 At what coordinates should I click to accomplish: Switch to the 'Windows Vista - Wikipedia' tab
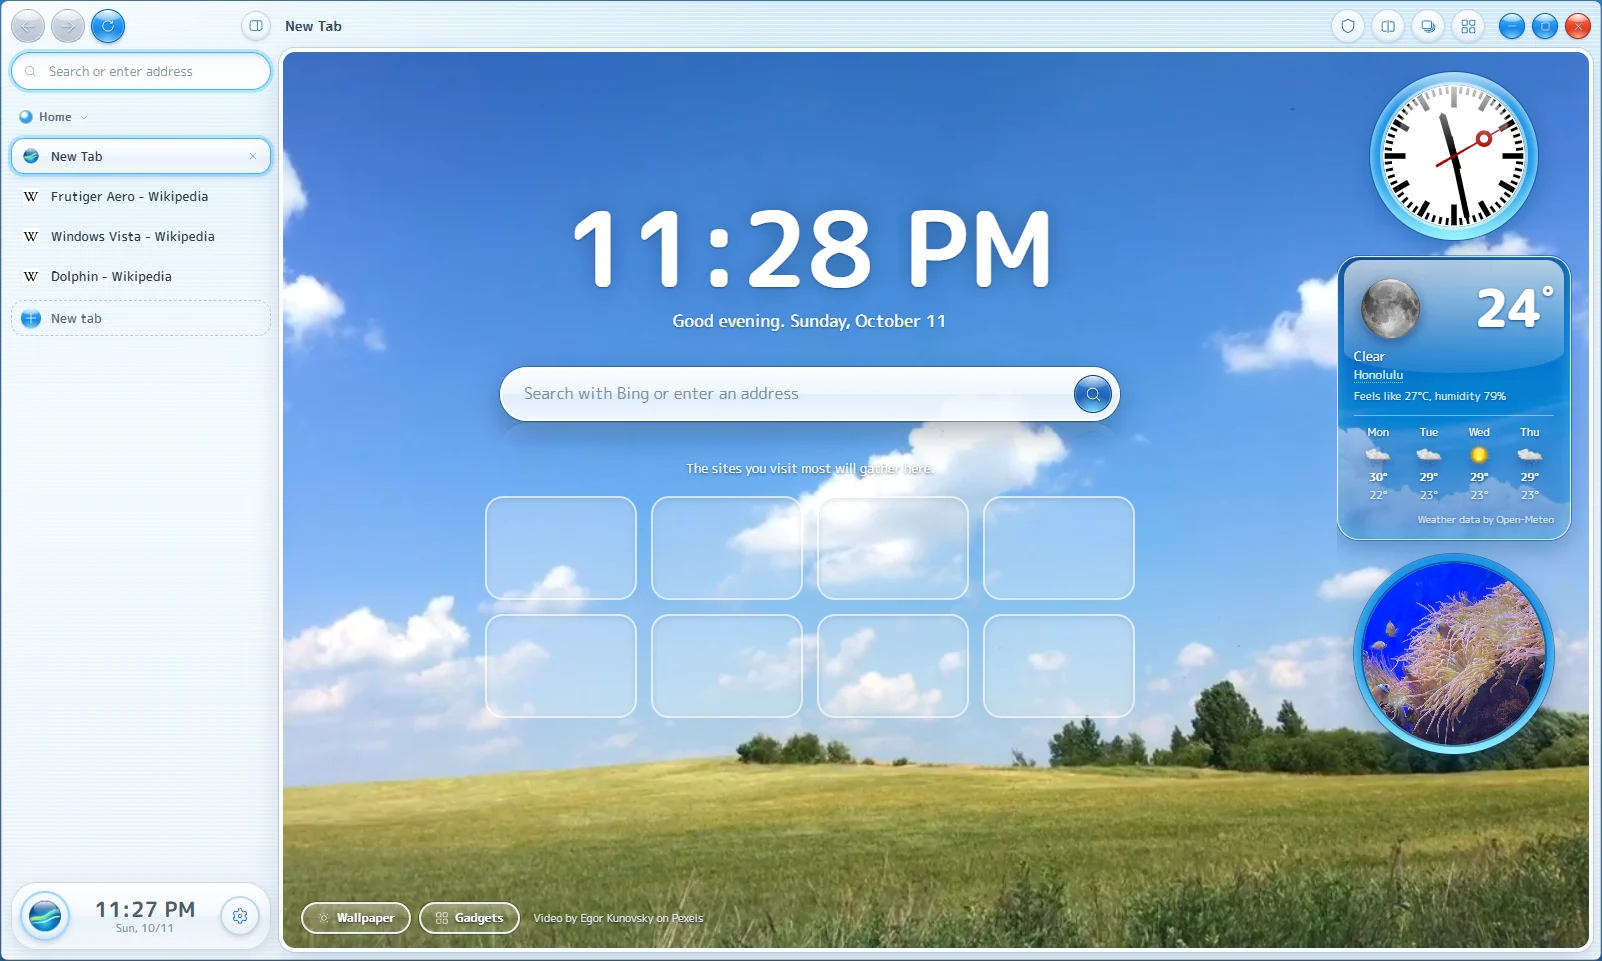pyautogui.click(x=141, y=236)
